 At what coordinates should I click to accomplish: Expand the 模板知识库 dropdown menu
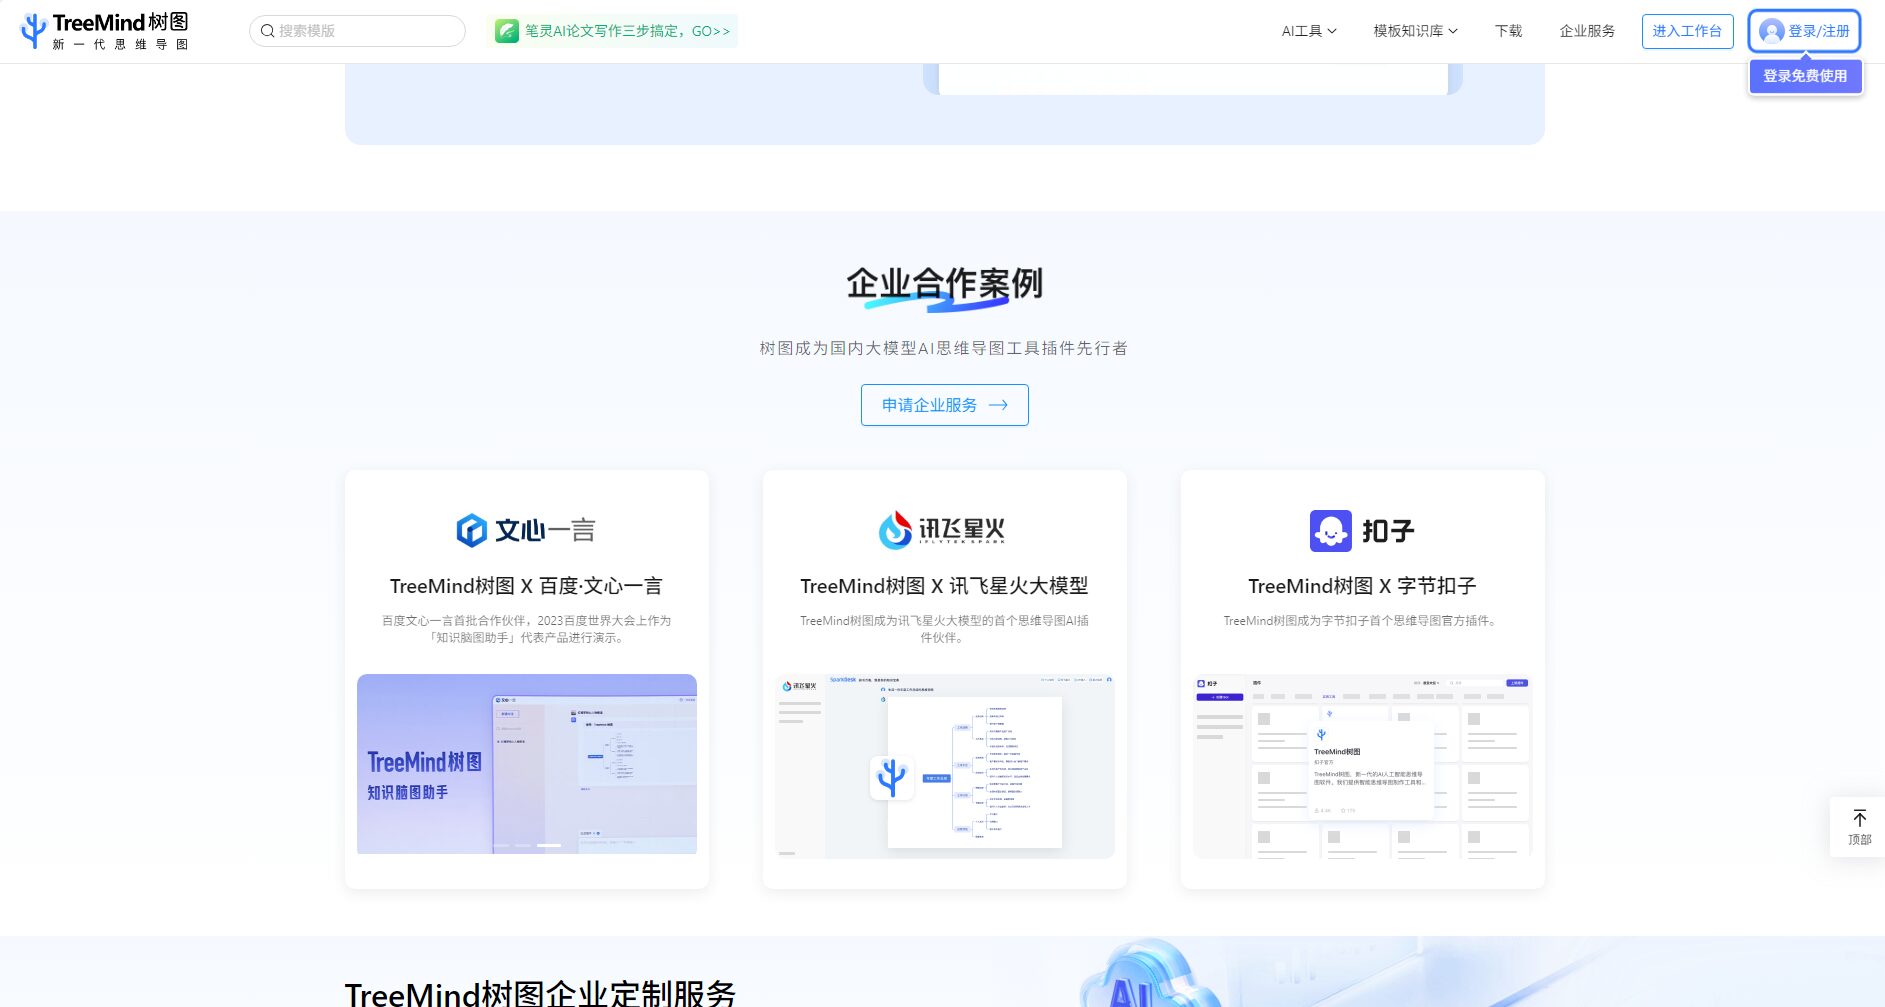coord(1414,31)
